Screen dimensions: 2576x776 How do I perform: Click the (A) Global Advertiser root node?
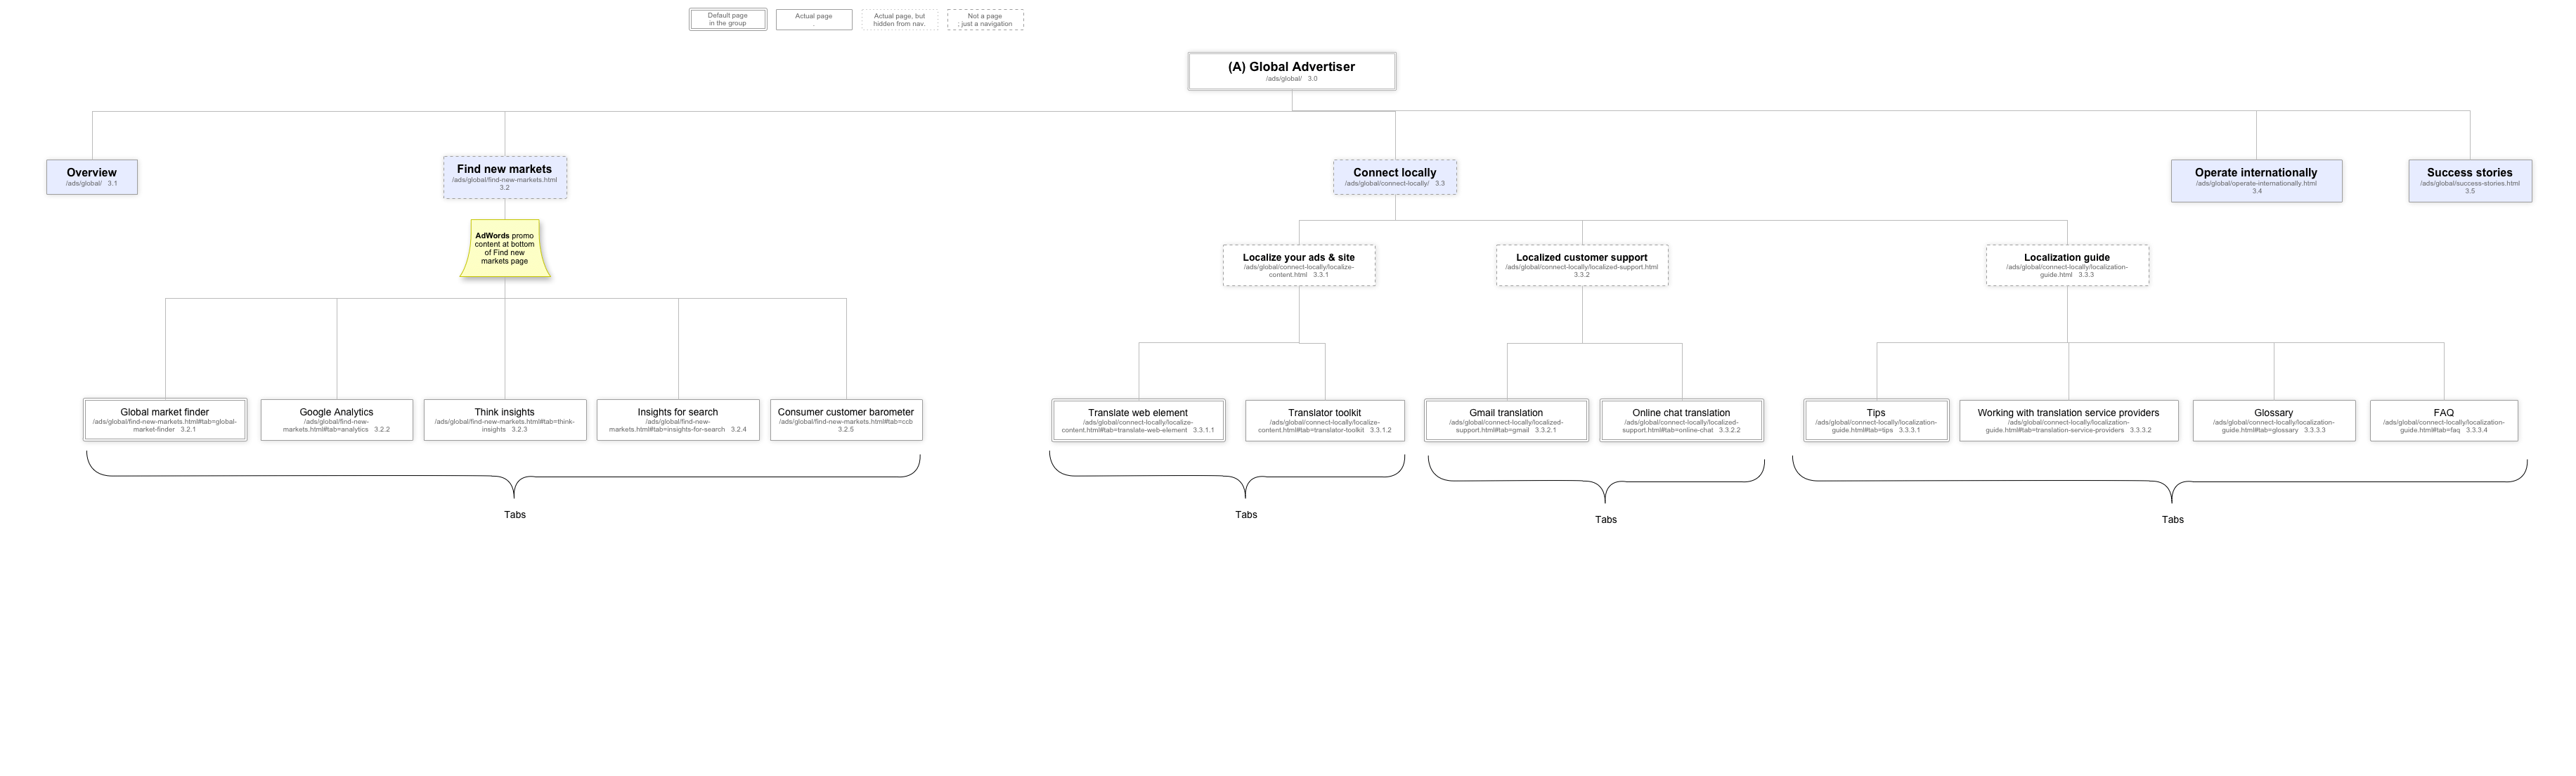pyautogui.click(x=1291, y=71)
